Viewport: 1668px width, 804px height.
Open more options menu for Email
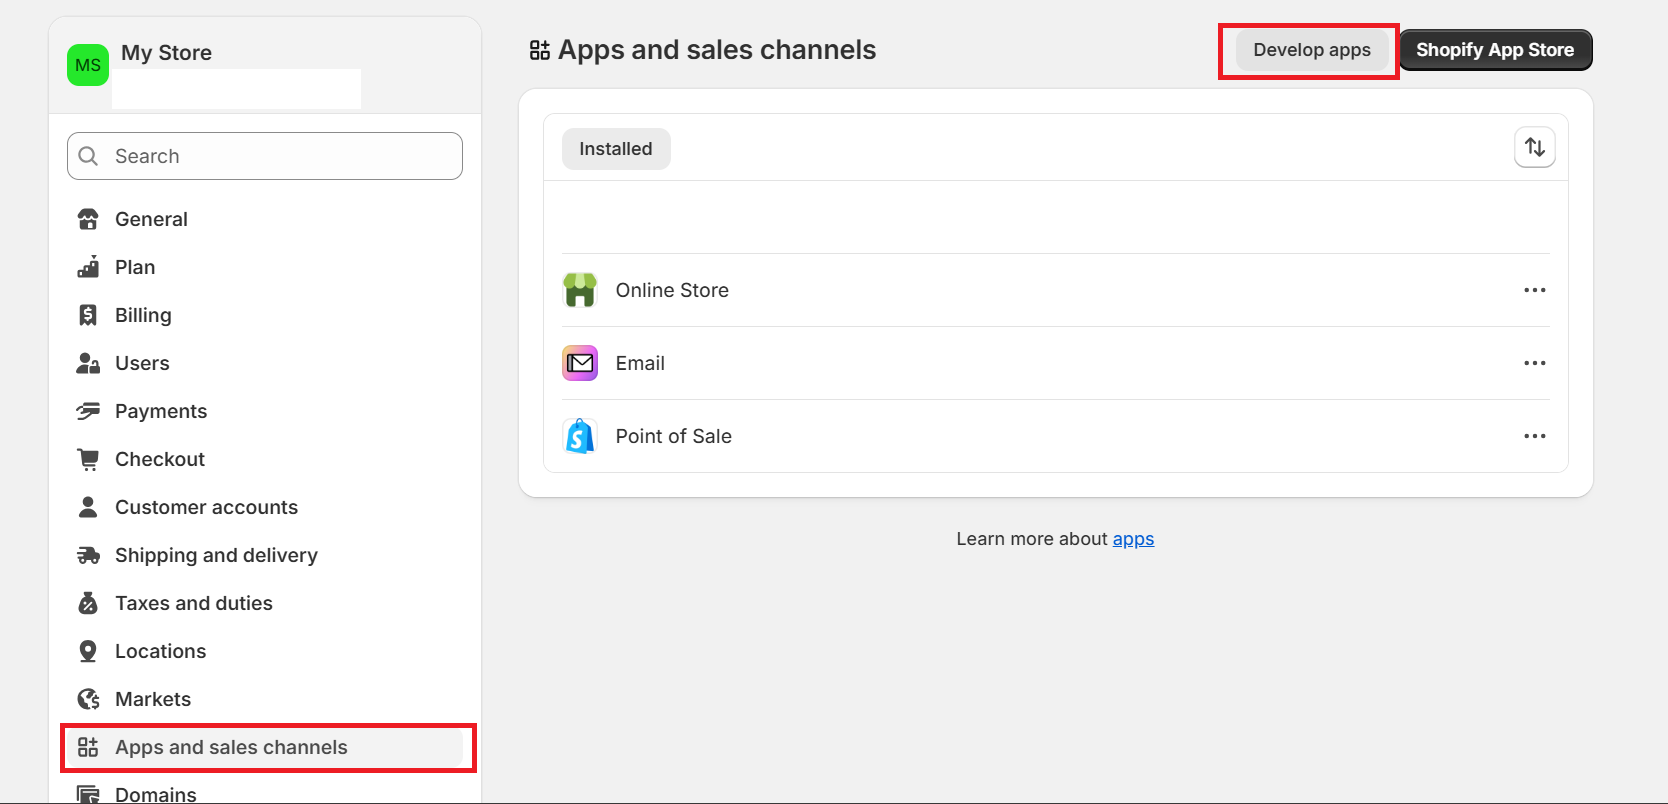pos(1535,363)
